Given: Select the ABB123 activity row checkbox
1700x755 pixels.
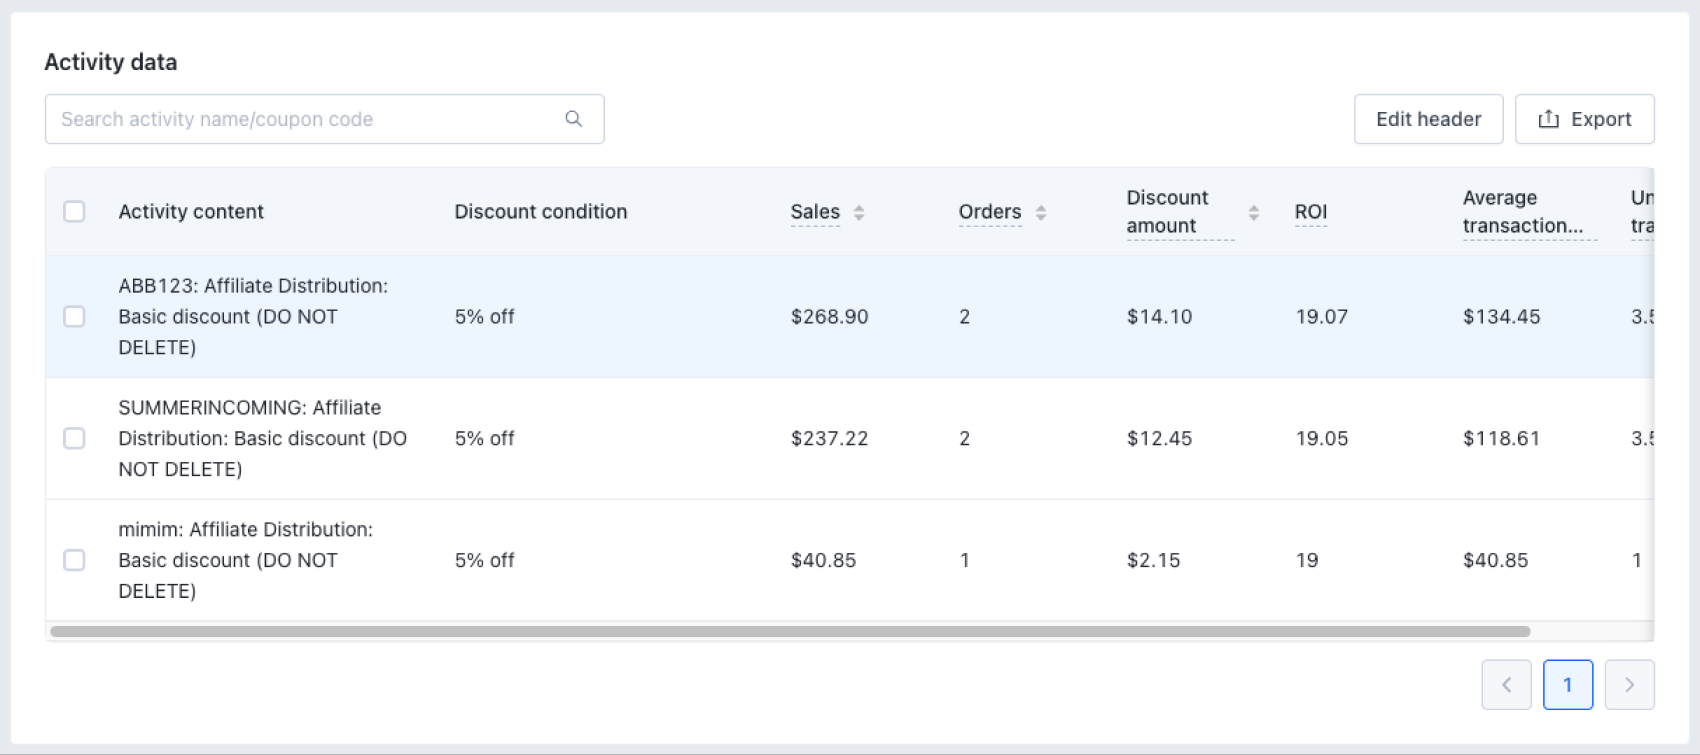Looking at the screenshot, I should tap(74, 317).
